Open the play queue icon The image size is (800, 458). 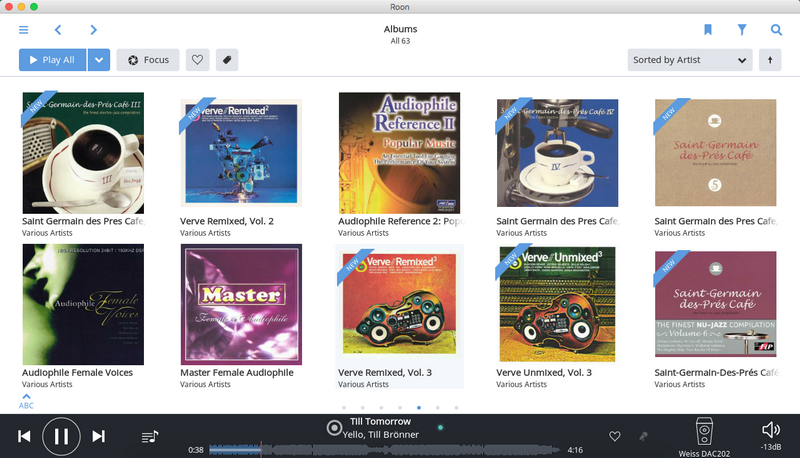point(150,436)
